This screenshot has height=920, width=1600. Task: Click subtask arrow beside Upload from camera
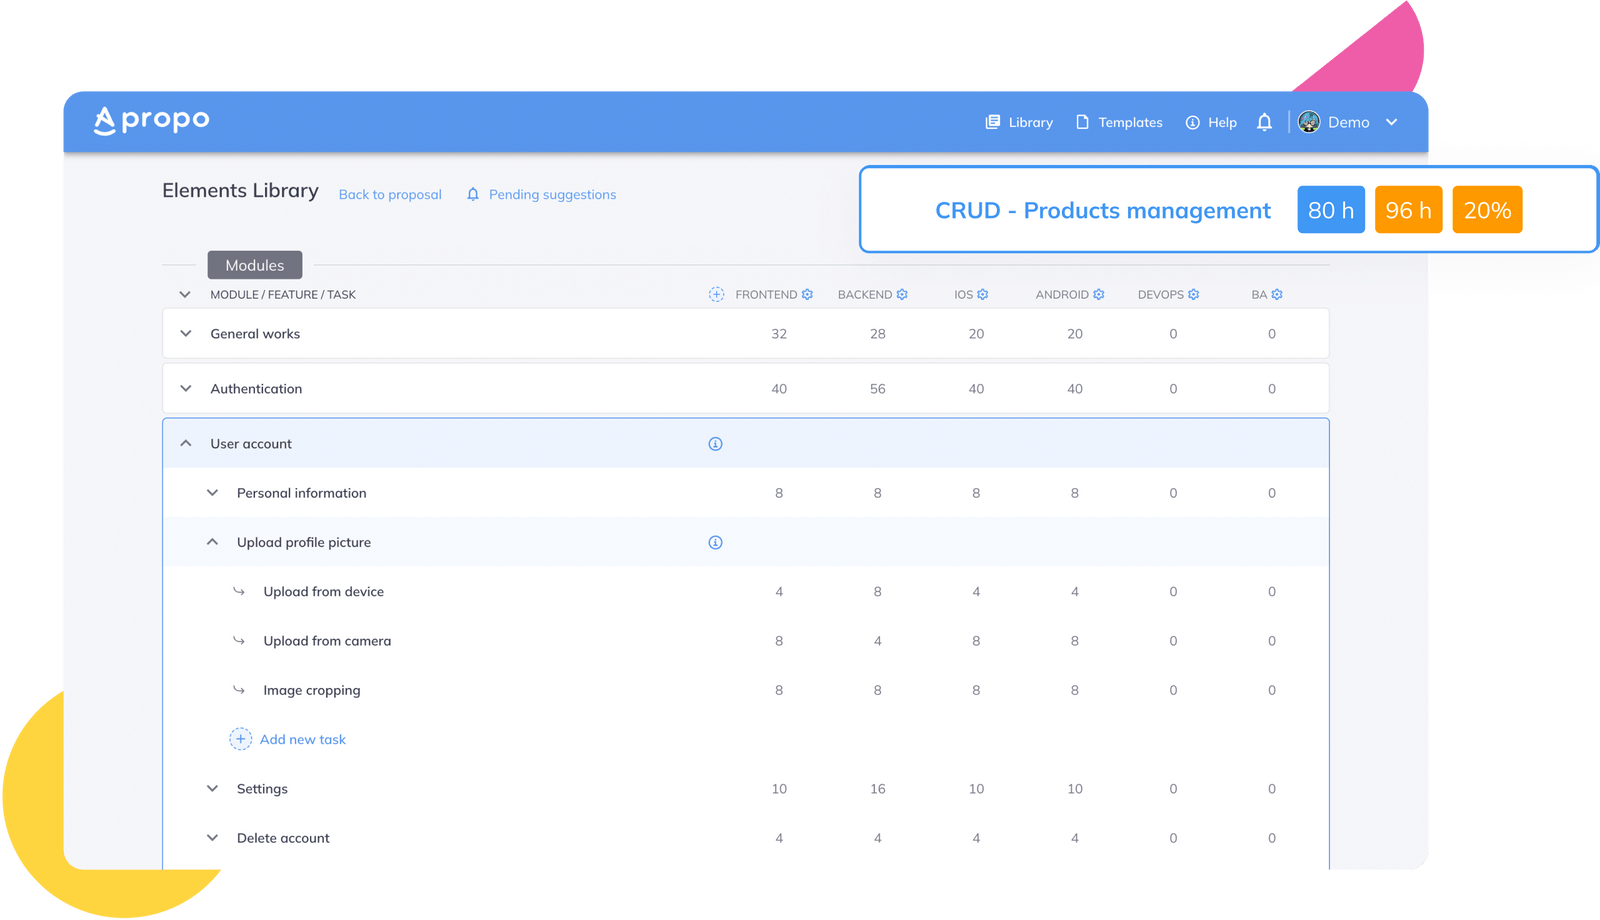pos(239,640)
